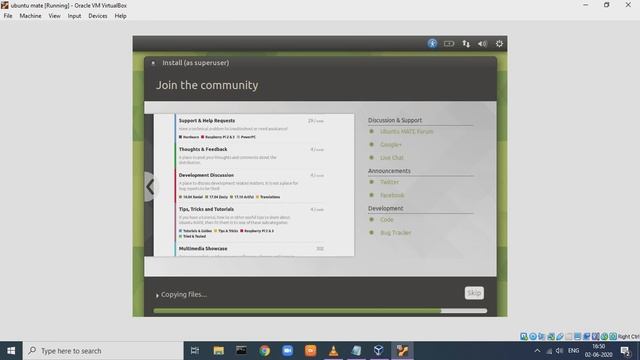Open the VirtualBox Help menu
The height and width of the screenshot is (360, 640).
[x=120, y=16]
